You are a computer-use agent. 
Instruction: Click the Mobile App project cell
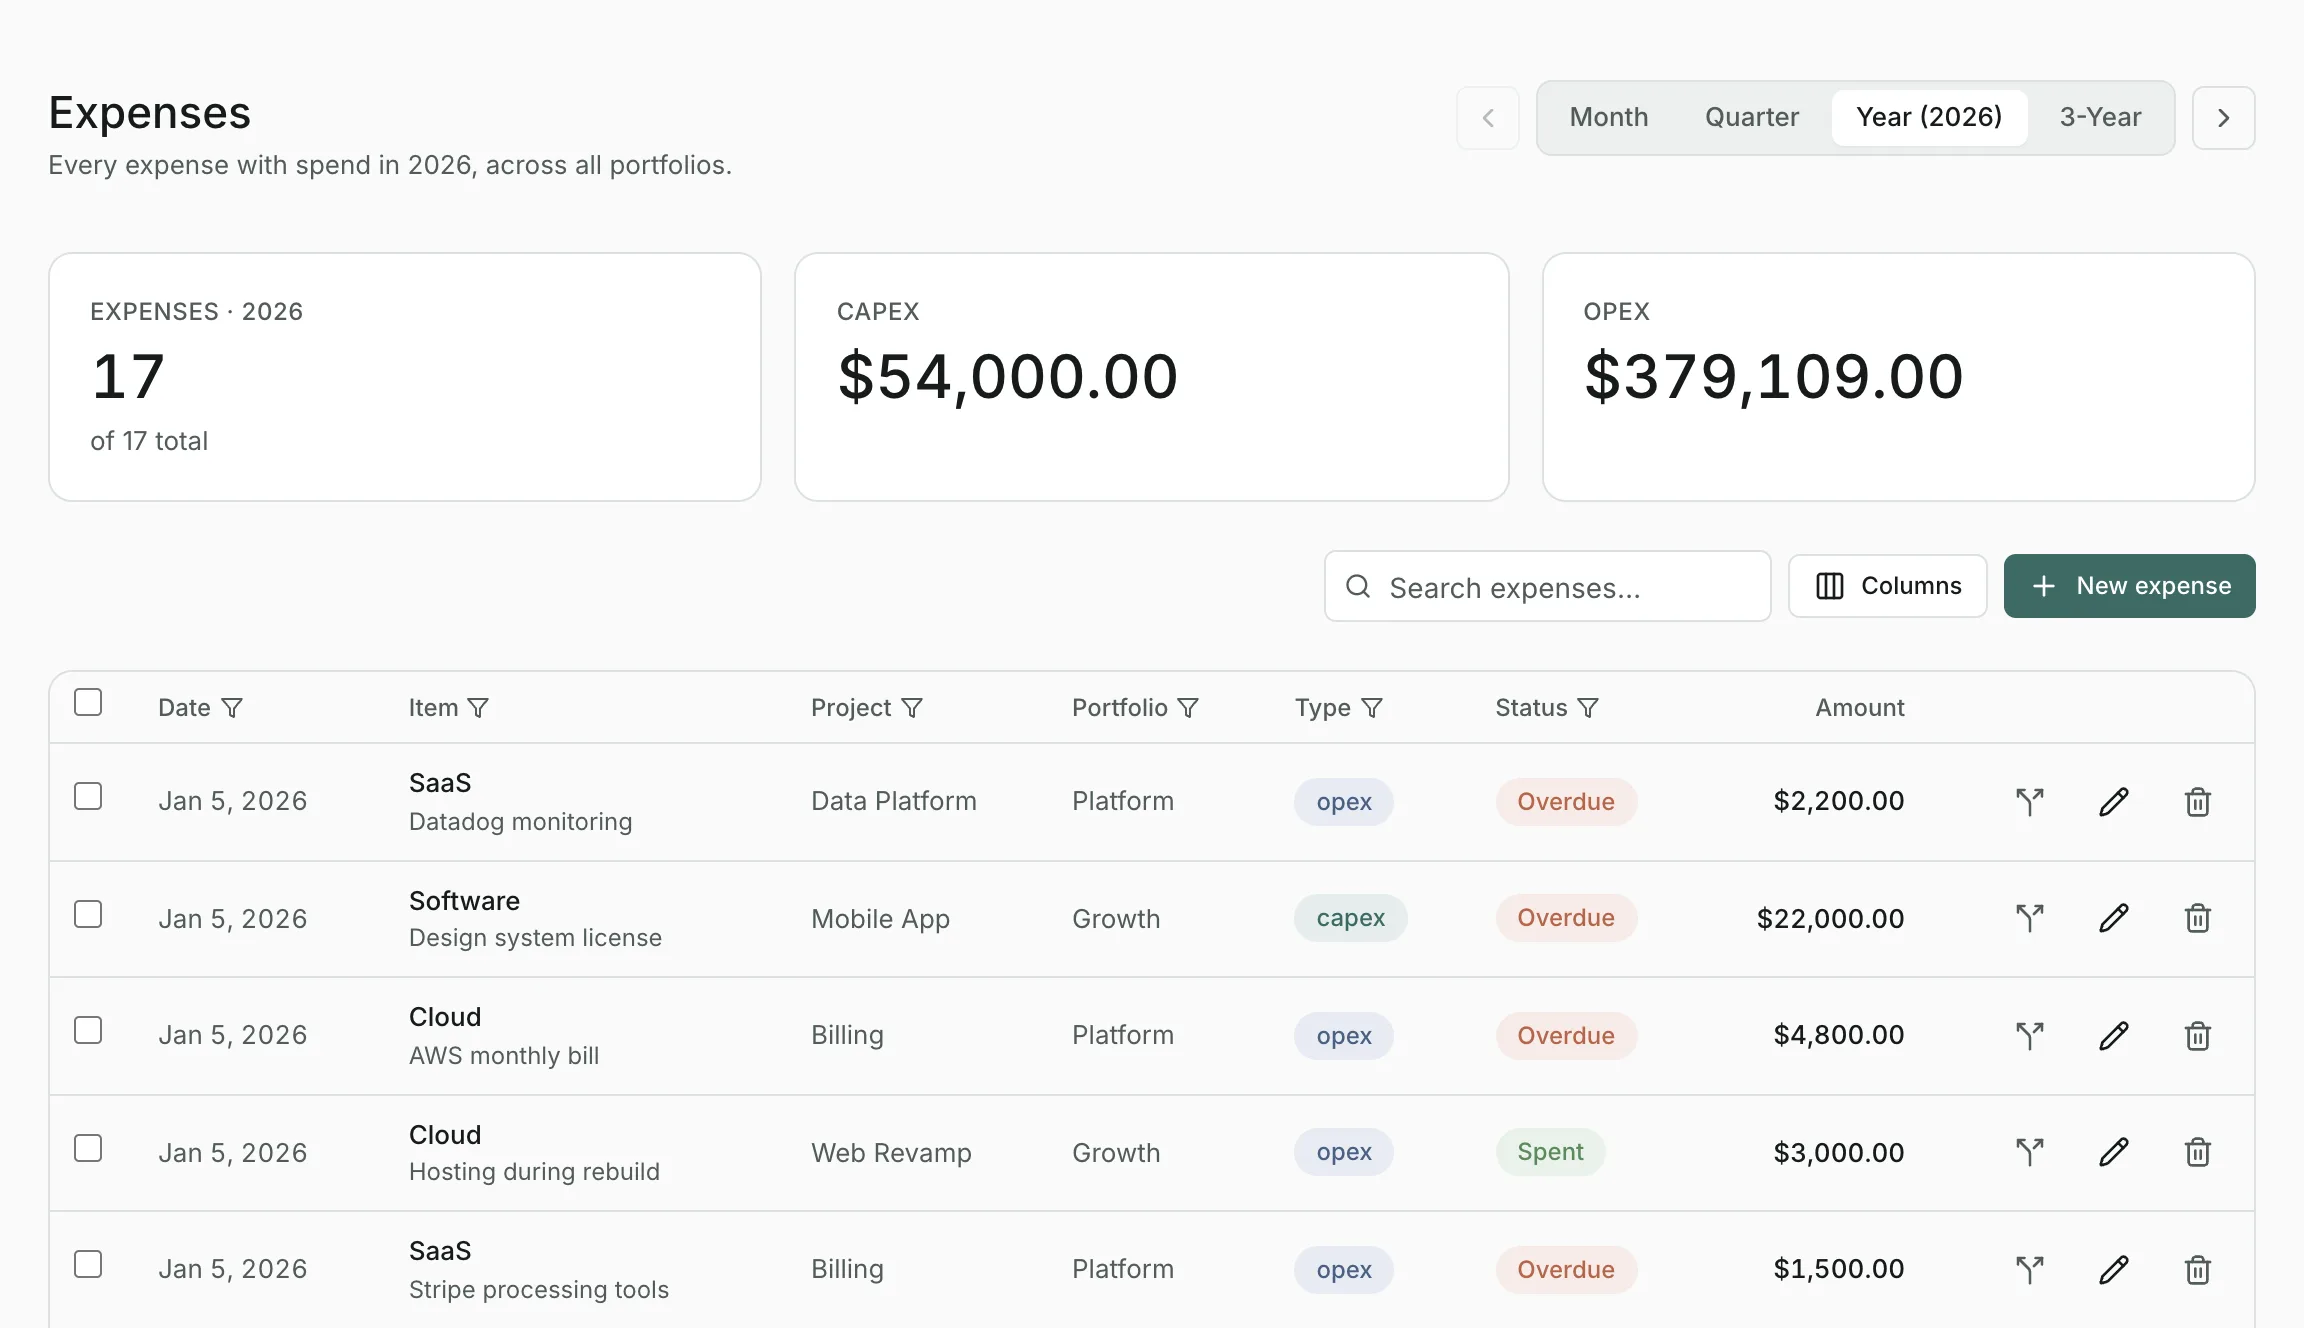click(881, 919)
